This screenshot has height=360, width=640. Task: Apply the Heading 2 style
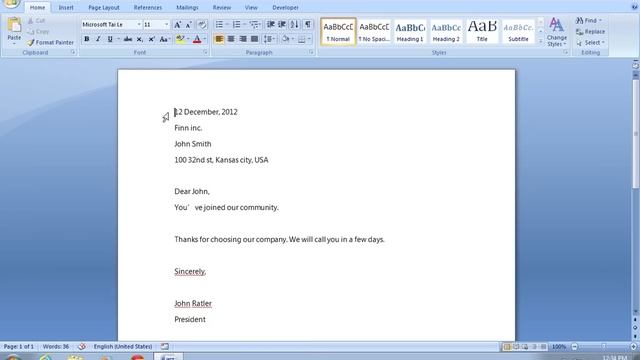coord(446,31)
